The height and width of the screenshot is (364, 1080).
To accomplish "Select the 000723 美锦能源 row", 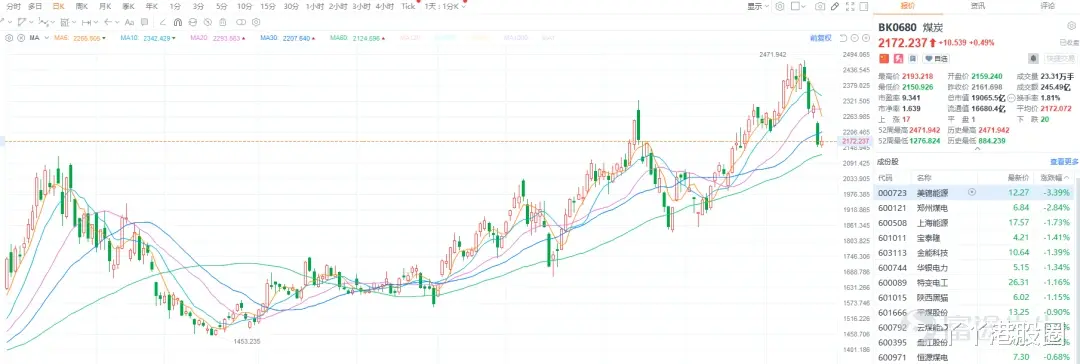I will coord(974,192).
